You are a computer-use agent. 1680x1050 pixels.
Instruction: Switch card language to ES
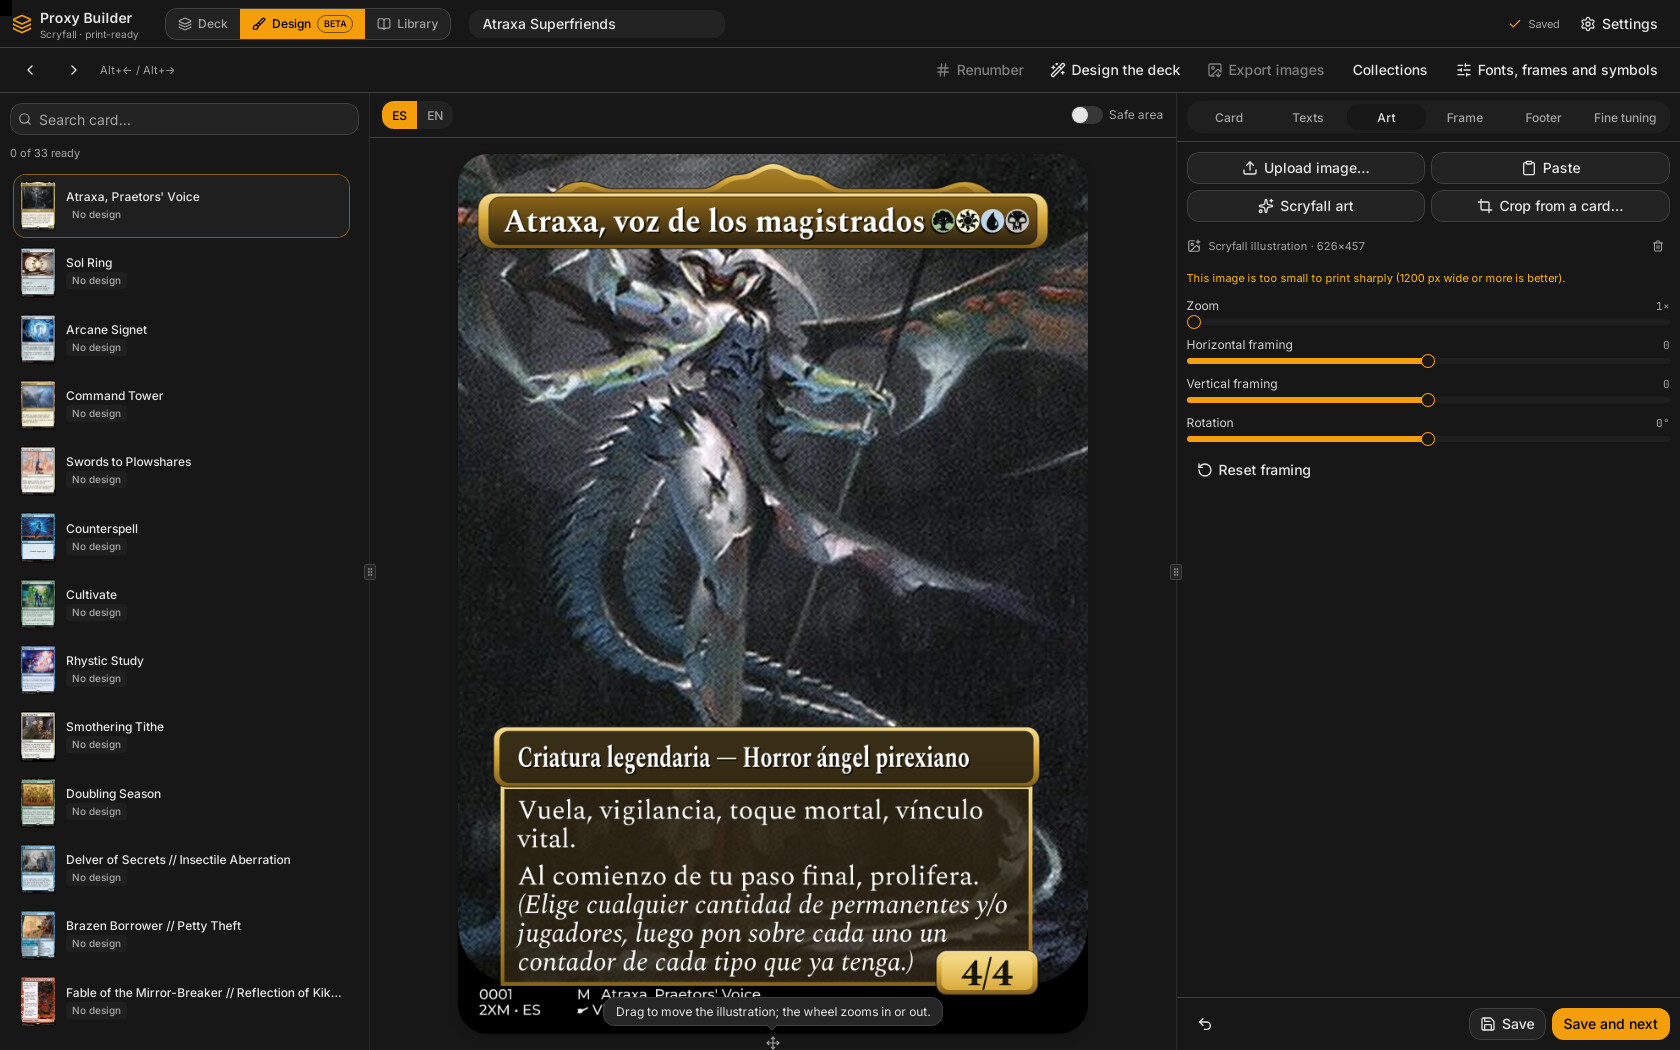[399, 116]
